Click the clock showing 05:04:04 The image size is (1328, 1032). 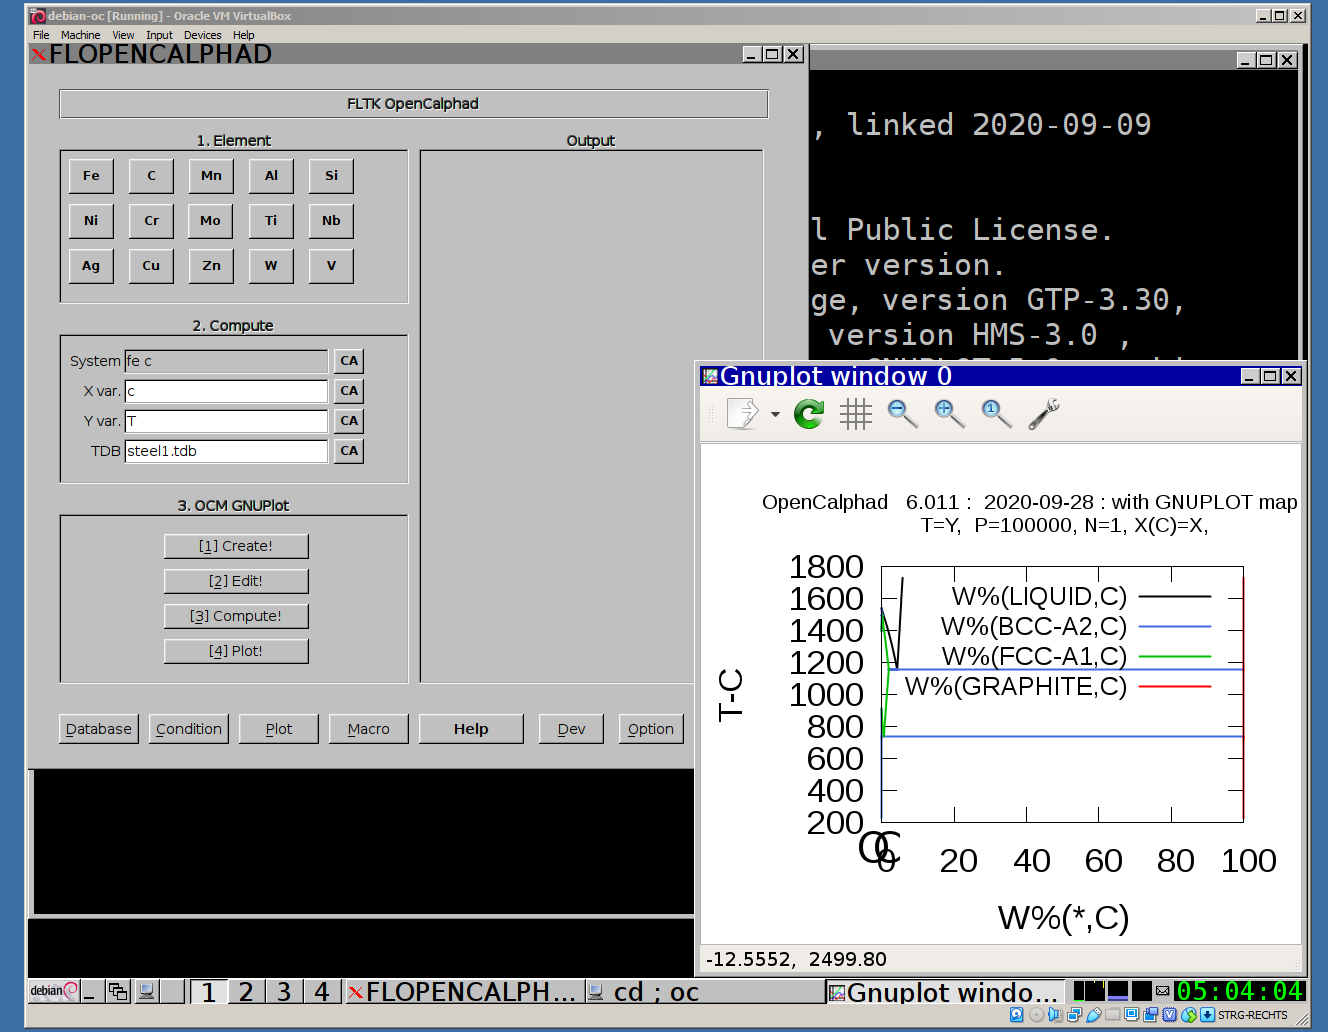pyautogui.click(x=1239, y=991)
